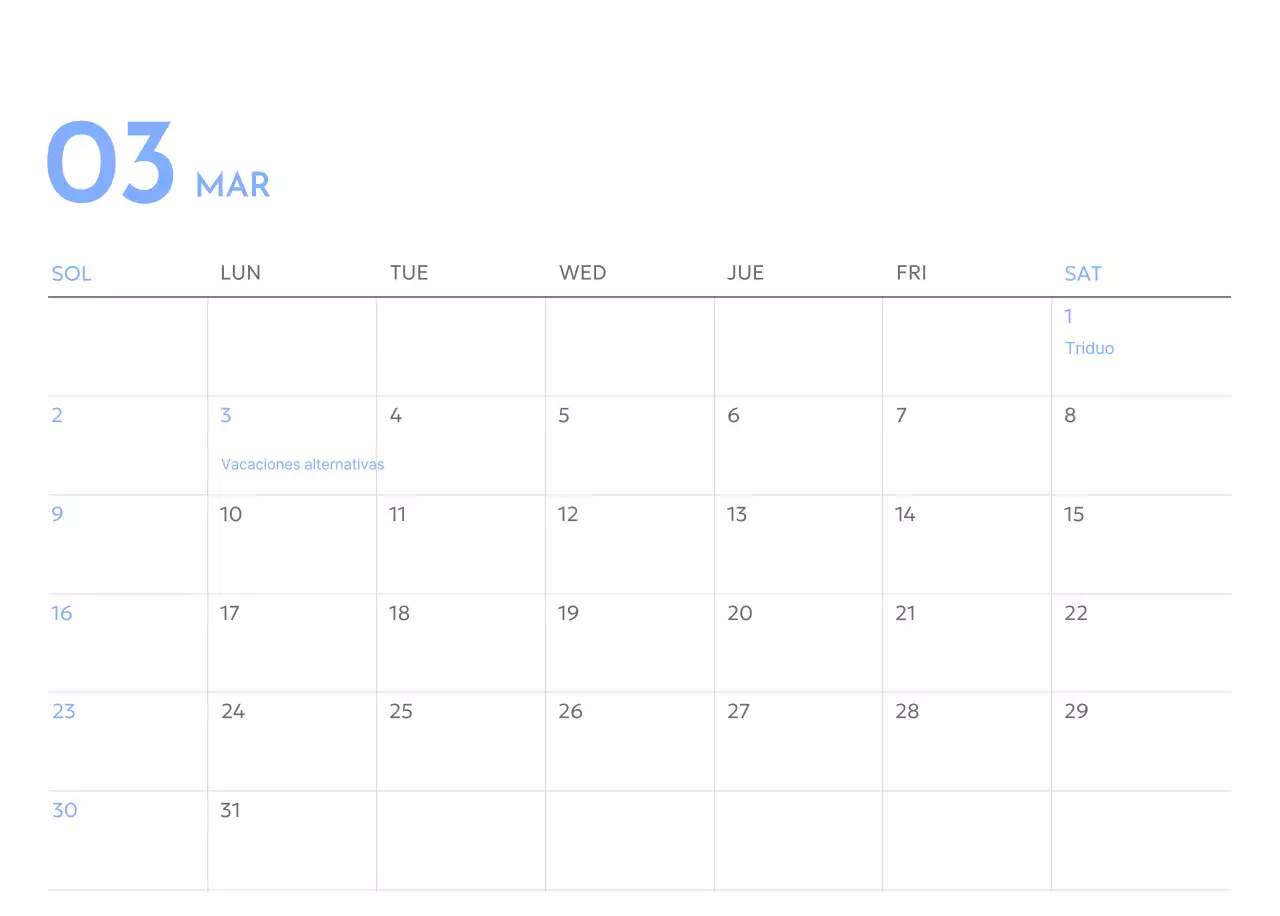Select the MAR month label

point(232,185)
